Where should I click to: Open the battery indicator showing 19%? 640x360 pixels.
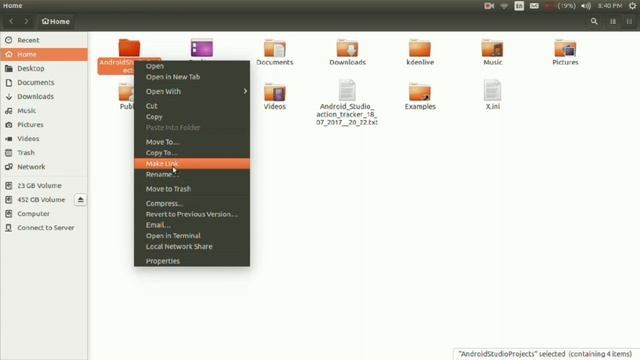[x=560, y=6]
